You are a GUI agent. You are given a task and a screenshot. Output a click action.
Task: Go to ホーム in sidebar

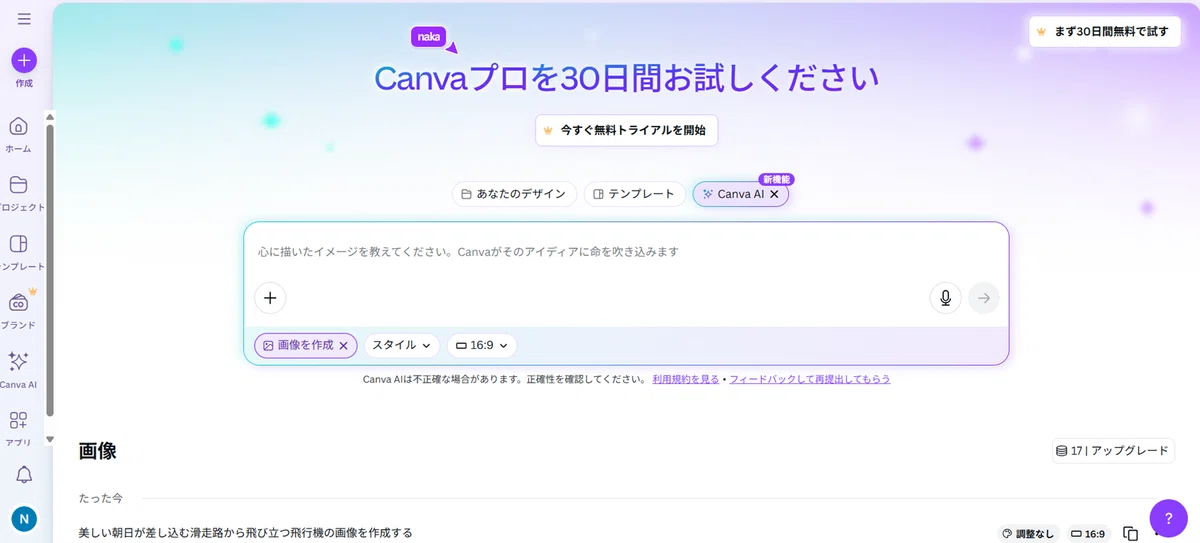(x=18, y=134)
